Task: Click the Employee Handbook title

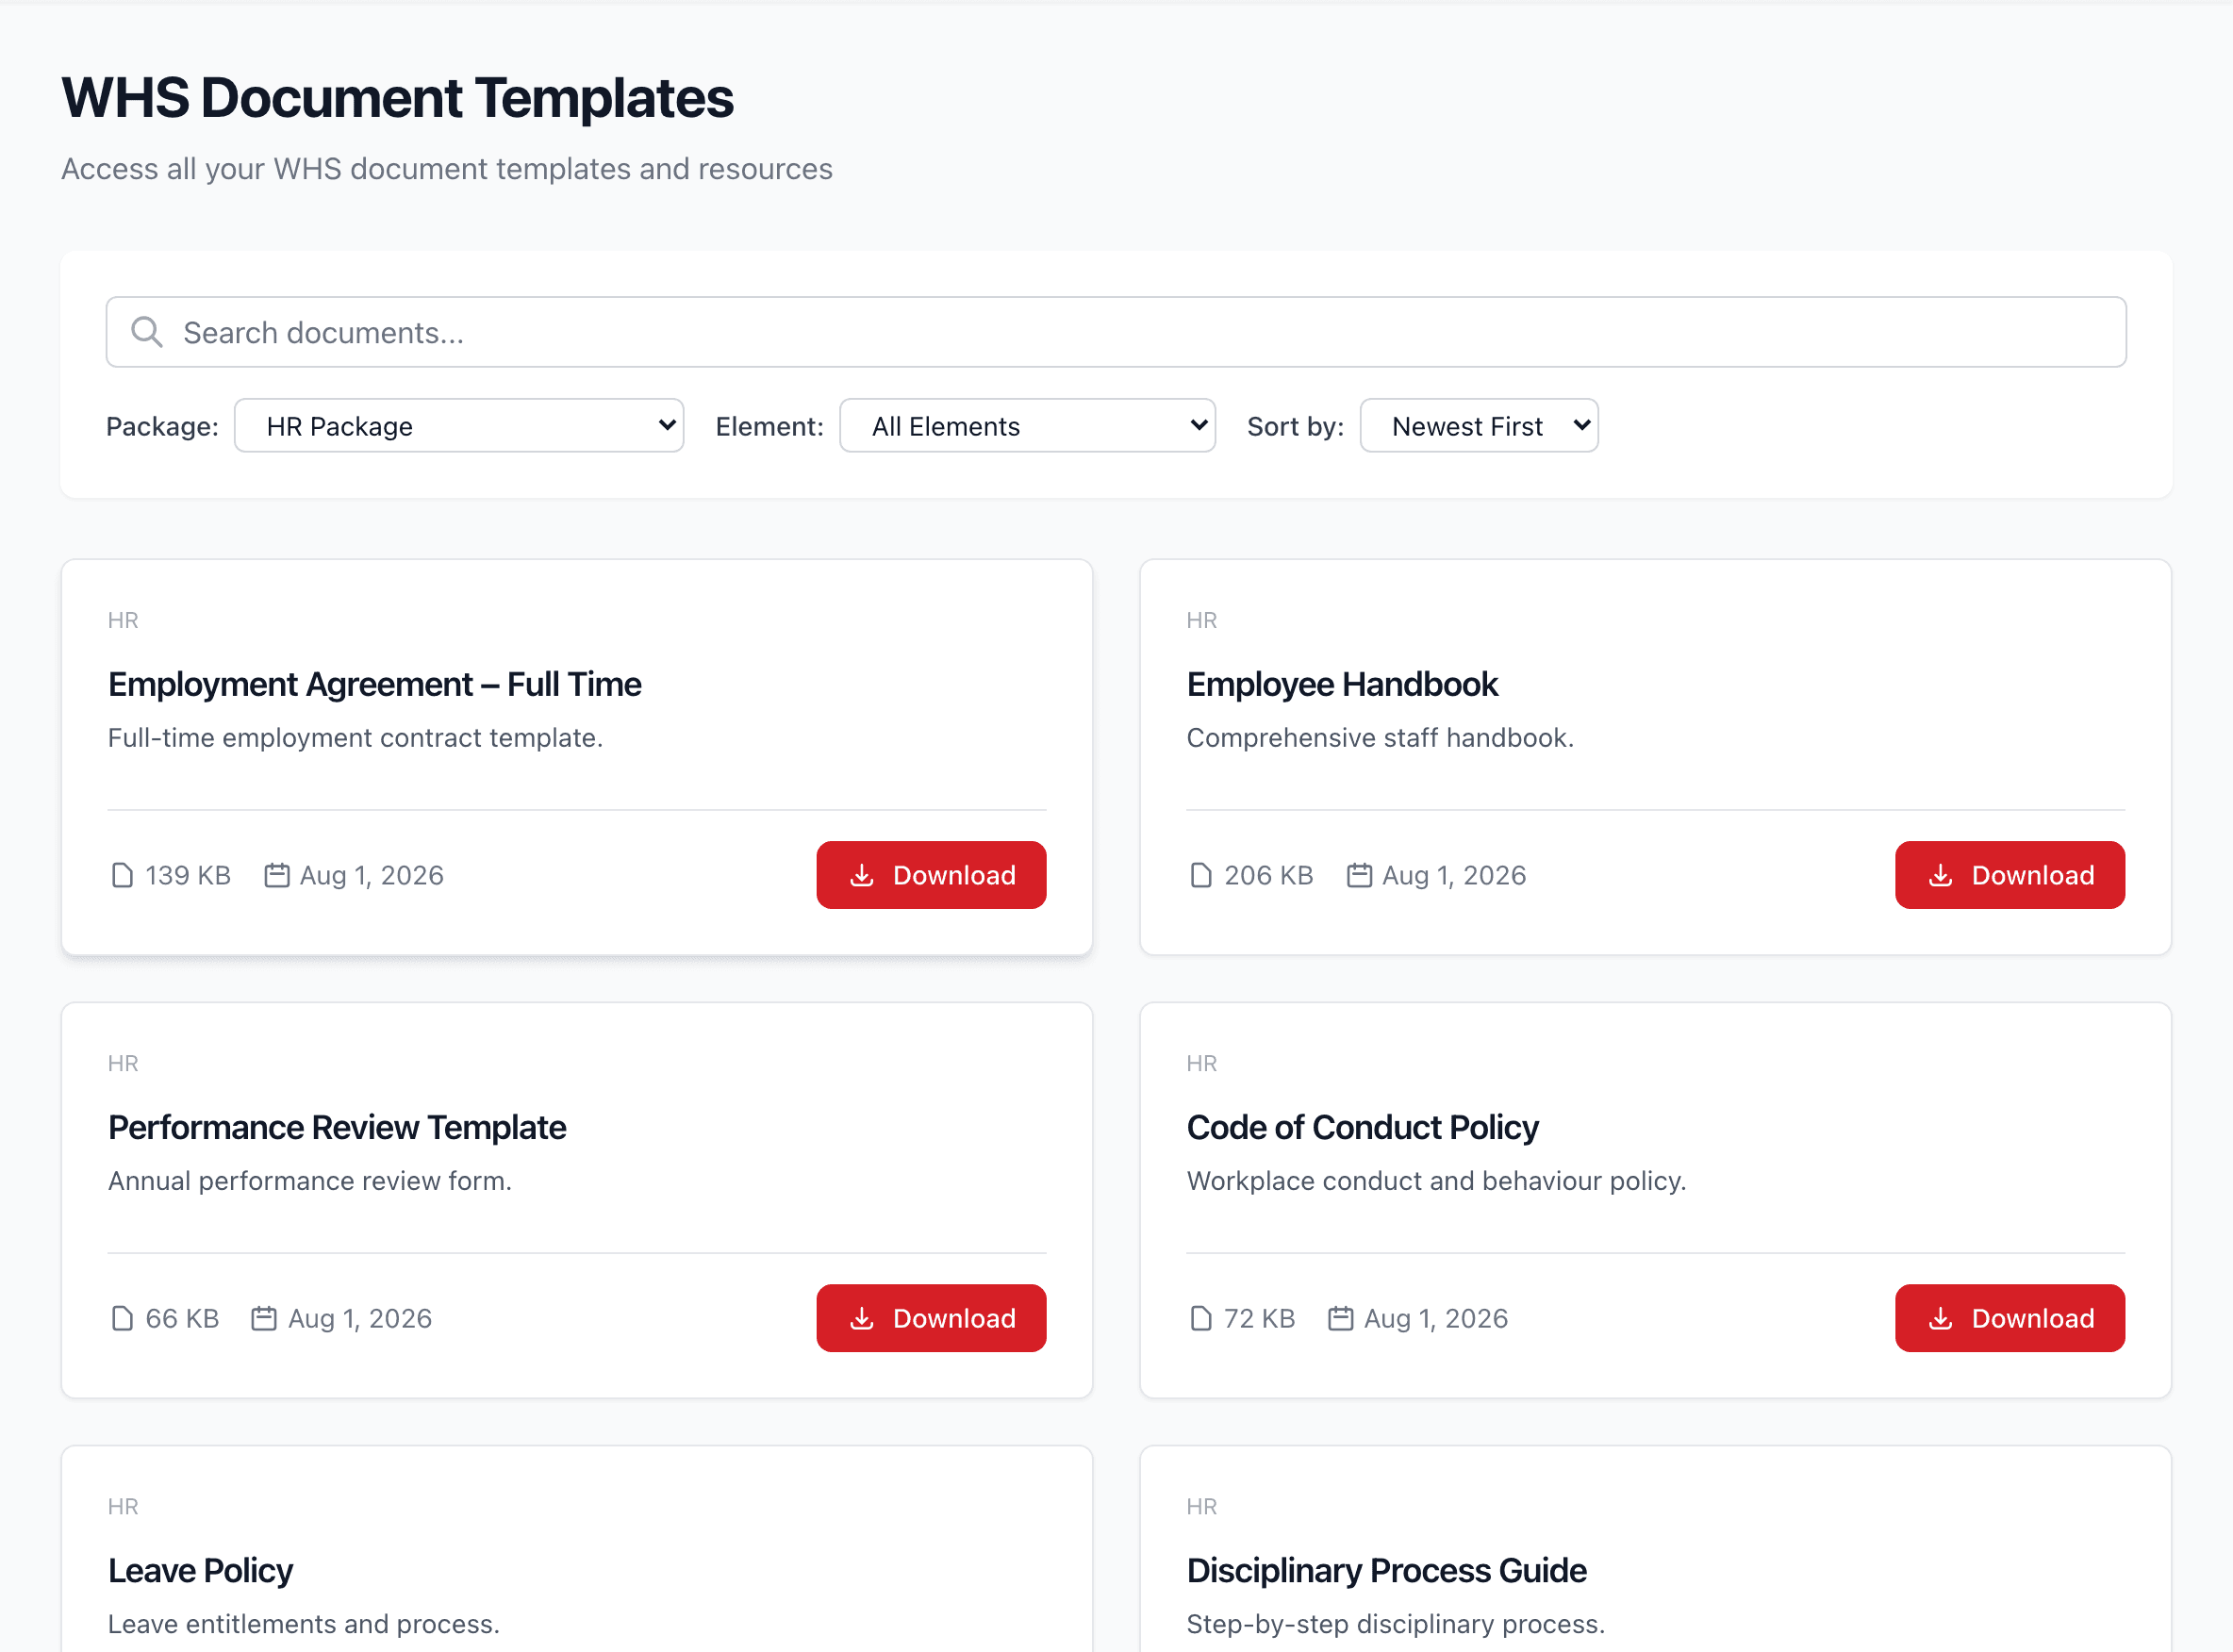Action: pyautogui.click(x=1342, y=684)
